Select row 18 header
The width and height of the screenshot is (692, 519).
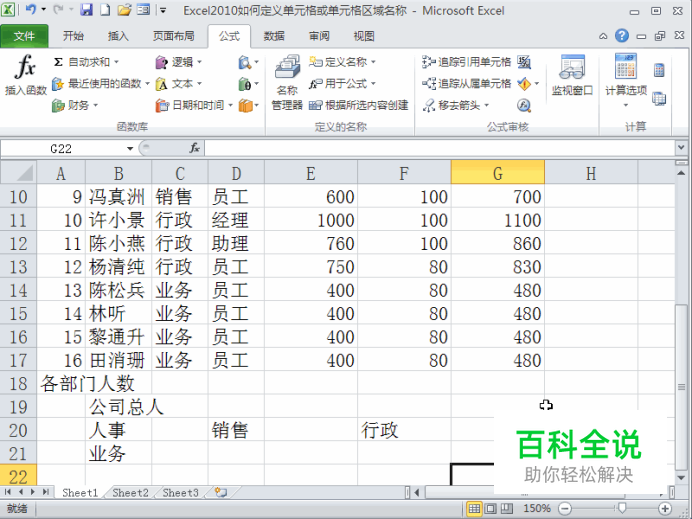(18, 383)
